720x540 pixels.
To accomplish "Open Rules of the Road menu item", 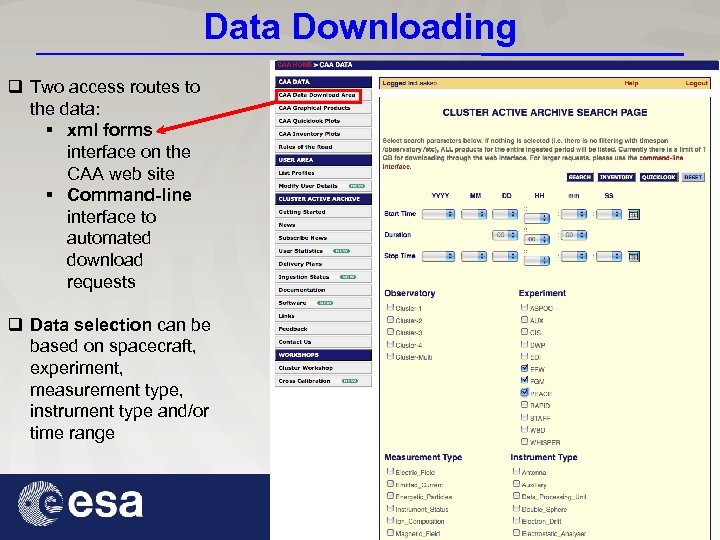I will point(323,147).
